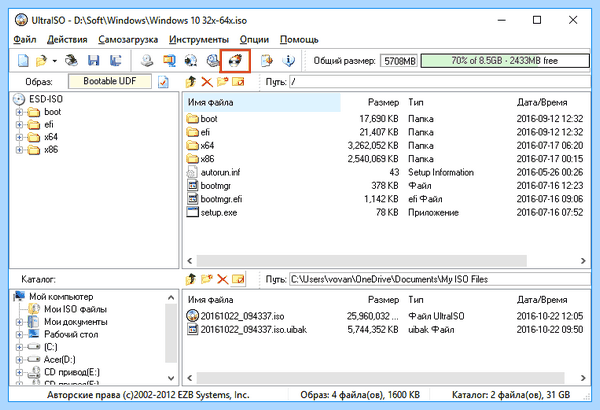The width and height of the screenshot is (600, 410).
Task: Select Мои ISO файлы in the catalog tree
Action: coord(75,309)
